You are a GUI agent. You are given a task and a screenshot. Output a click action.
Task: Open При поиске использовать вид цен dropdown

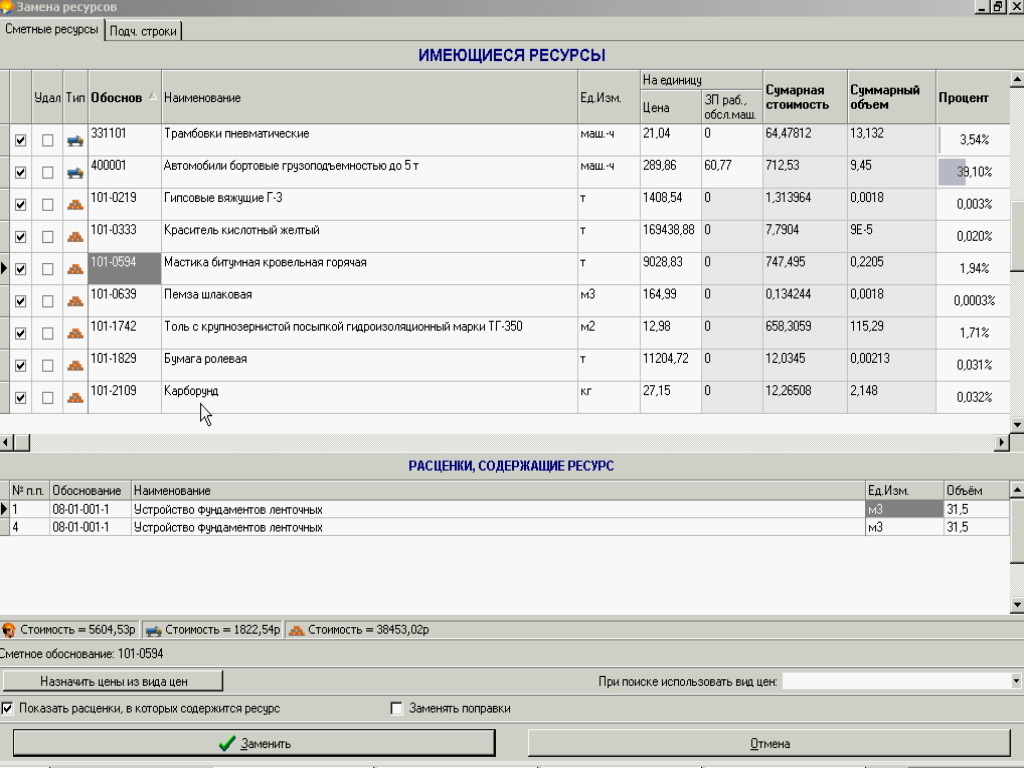1016,681
